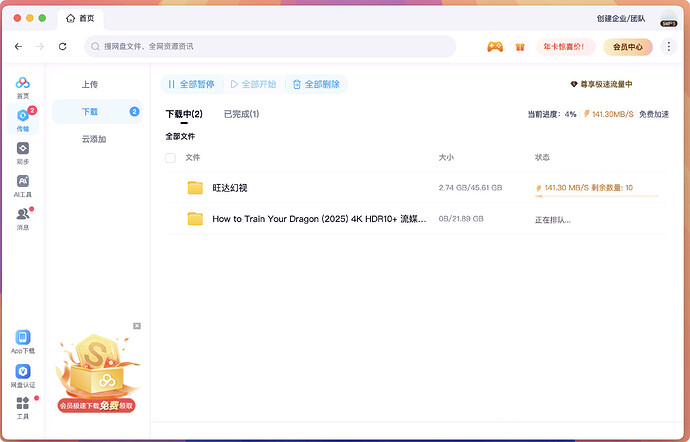Click the 141.30 MB/S 剩余数量 status

[x=584, y=188]
